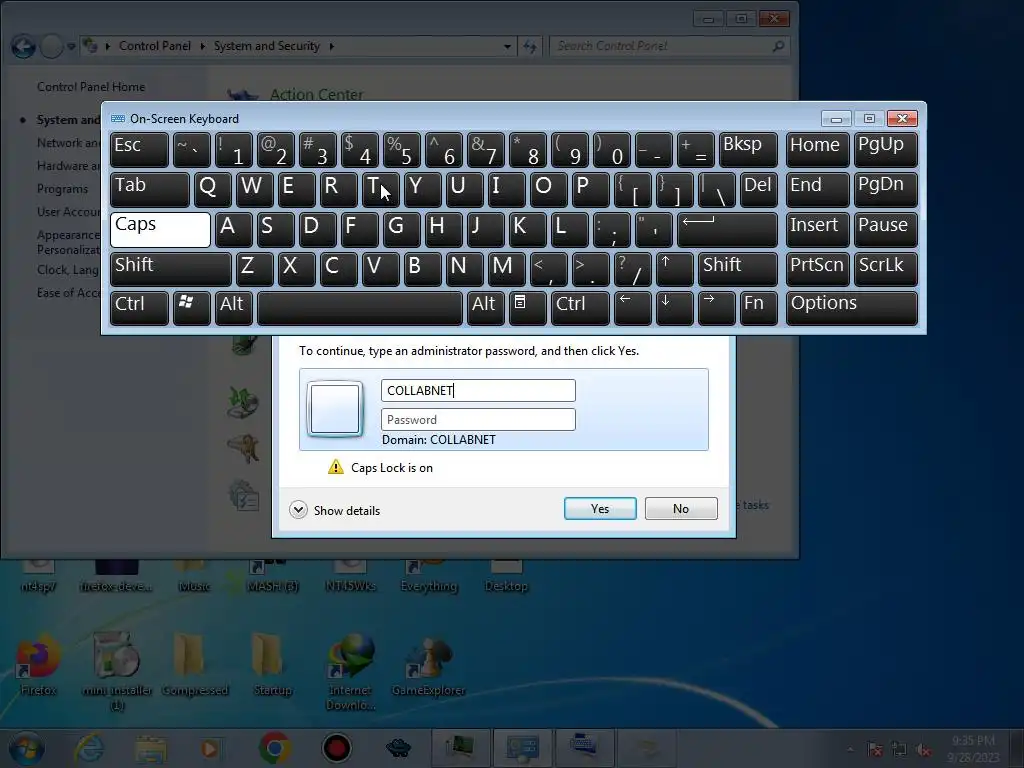Tap the PrtScn key
Screen dimensions: 1024x768
coord(818,269)
